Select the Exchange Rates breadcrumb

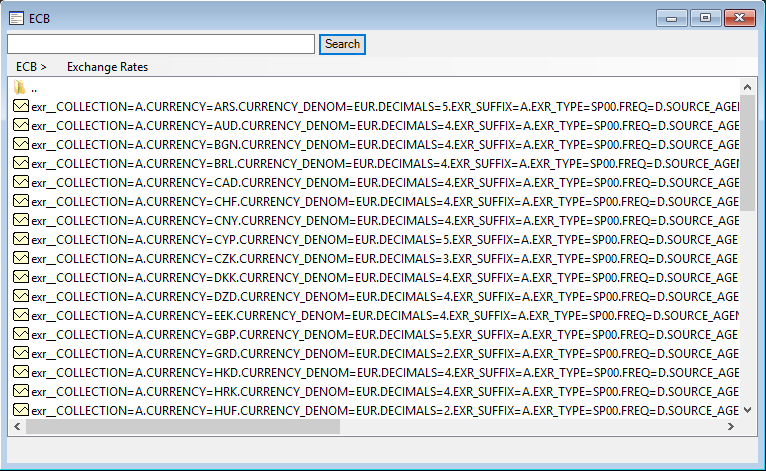pos(107,67)
